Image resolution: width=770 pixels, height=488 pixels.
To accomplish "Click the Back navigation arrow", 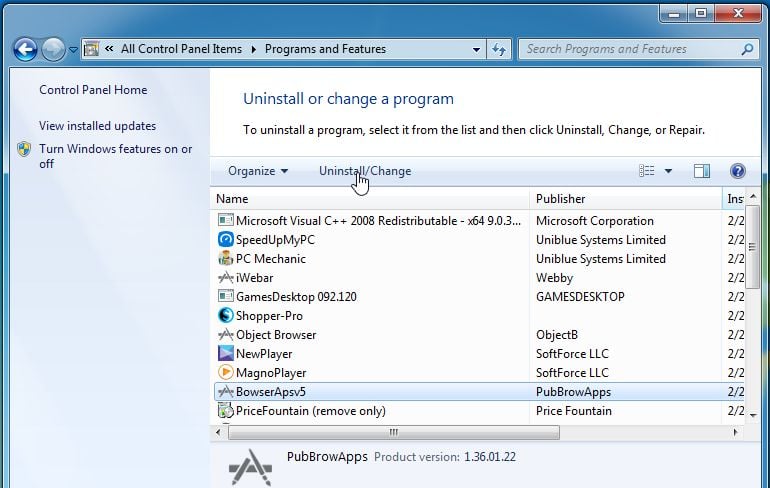I will tap(25, 49).
